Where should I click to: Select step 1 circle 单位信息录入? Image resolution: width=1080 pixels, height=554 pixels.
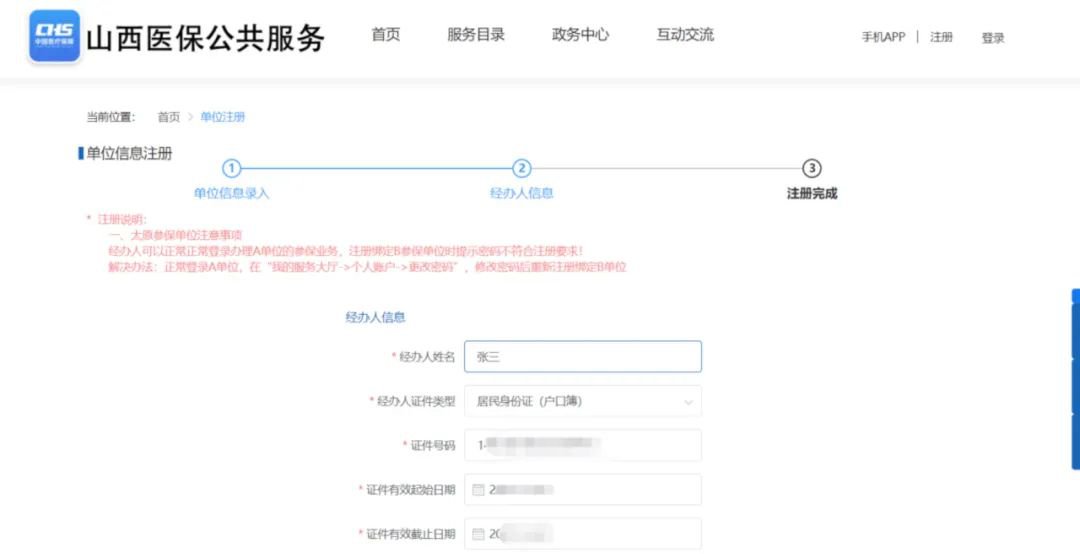231,169
